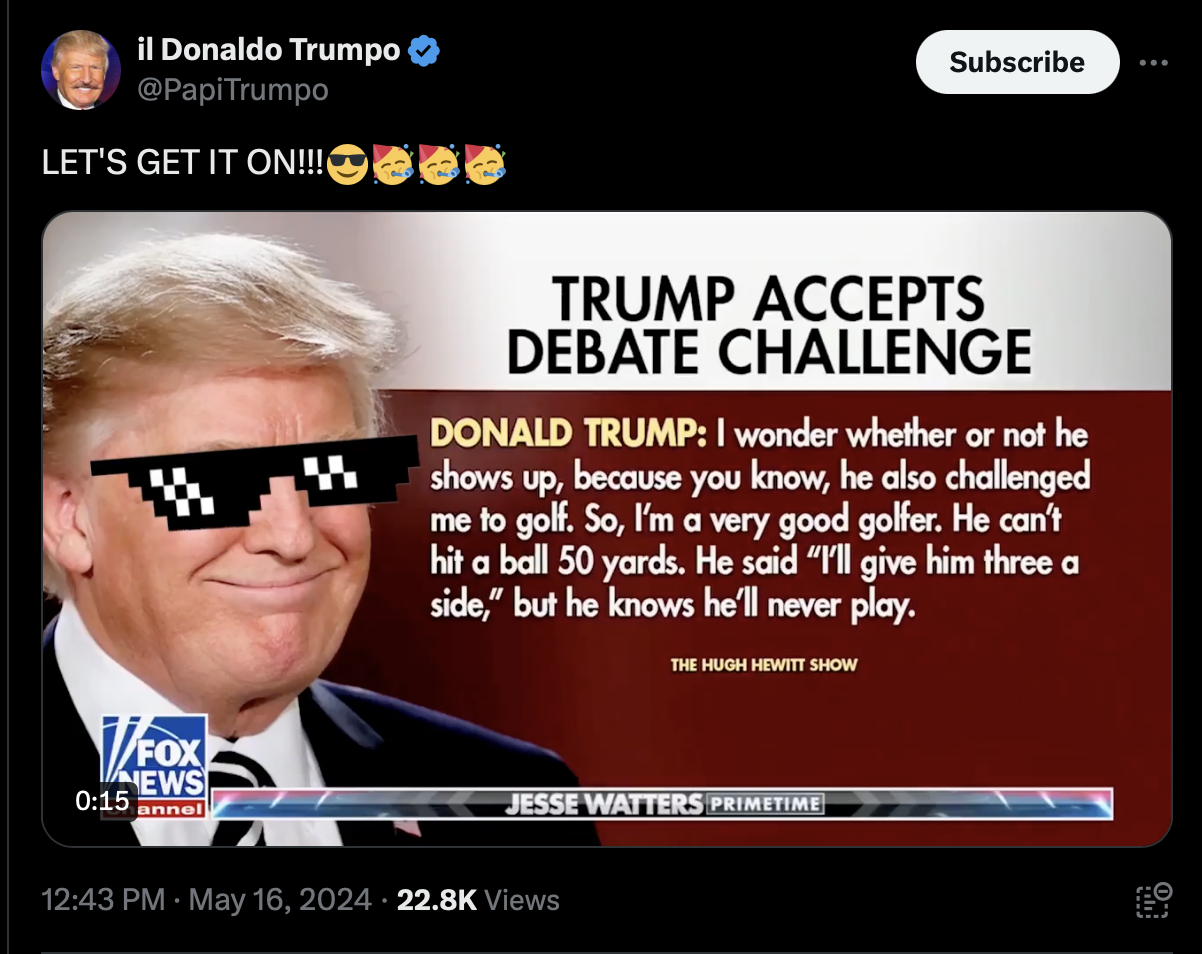Subscribe to @PapiTrumpo with Subscribe button
Image resolution: width=1202 pixels, height=954 pixels.
1017,62
